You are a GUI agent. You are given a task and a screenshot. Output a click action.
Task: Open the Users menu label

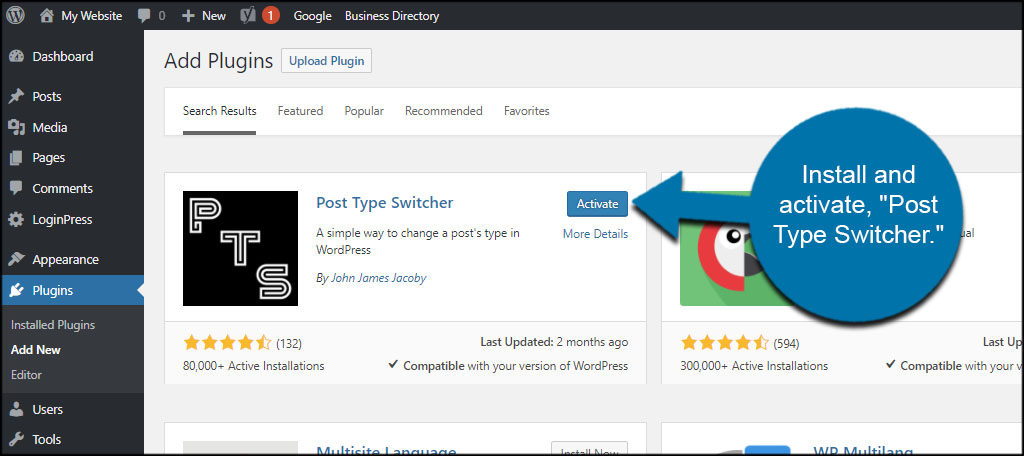[48, 410]
